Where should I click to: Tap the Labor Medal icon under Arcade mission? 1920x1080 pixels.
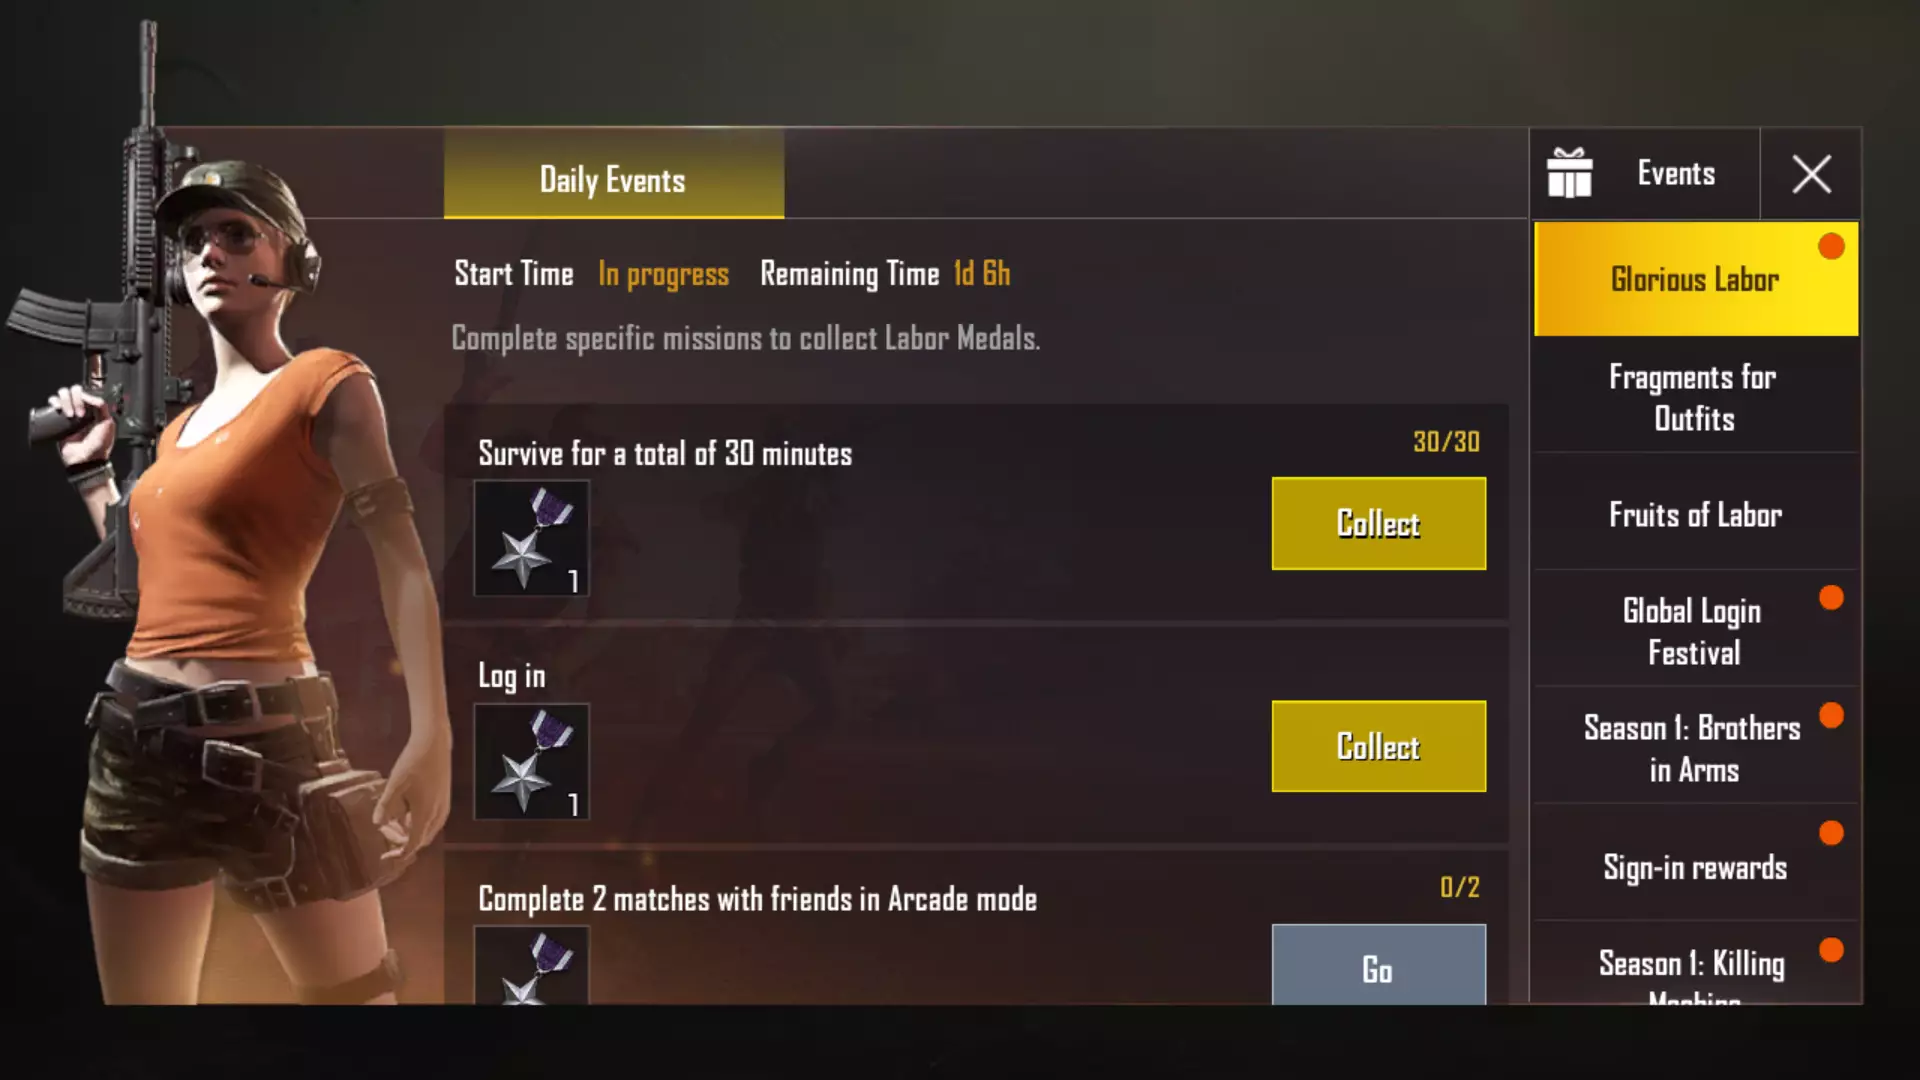531,966
